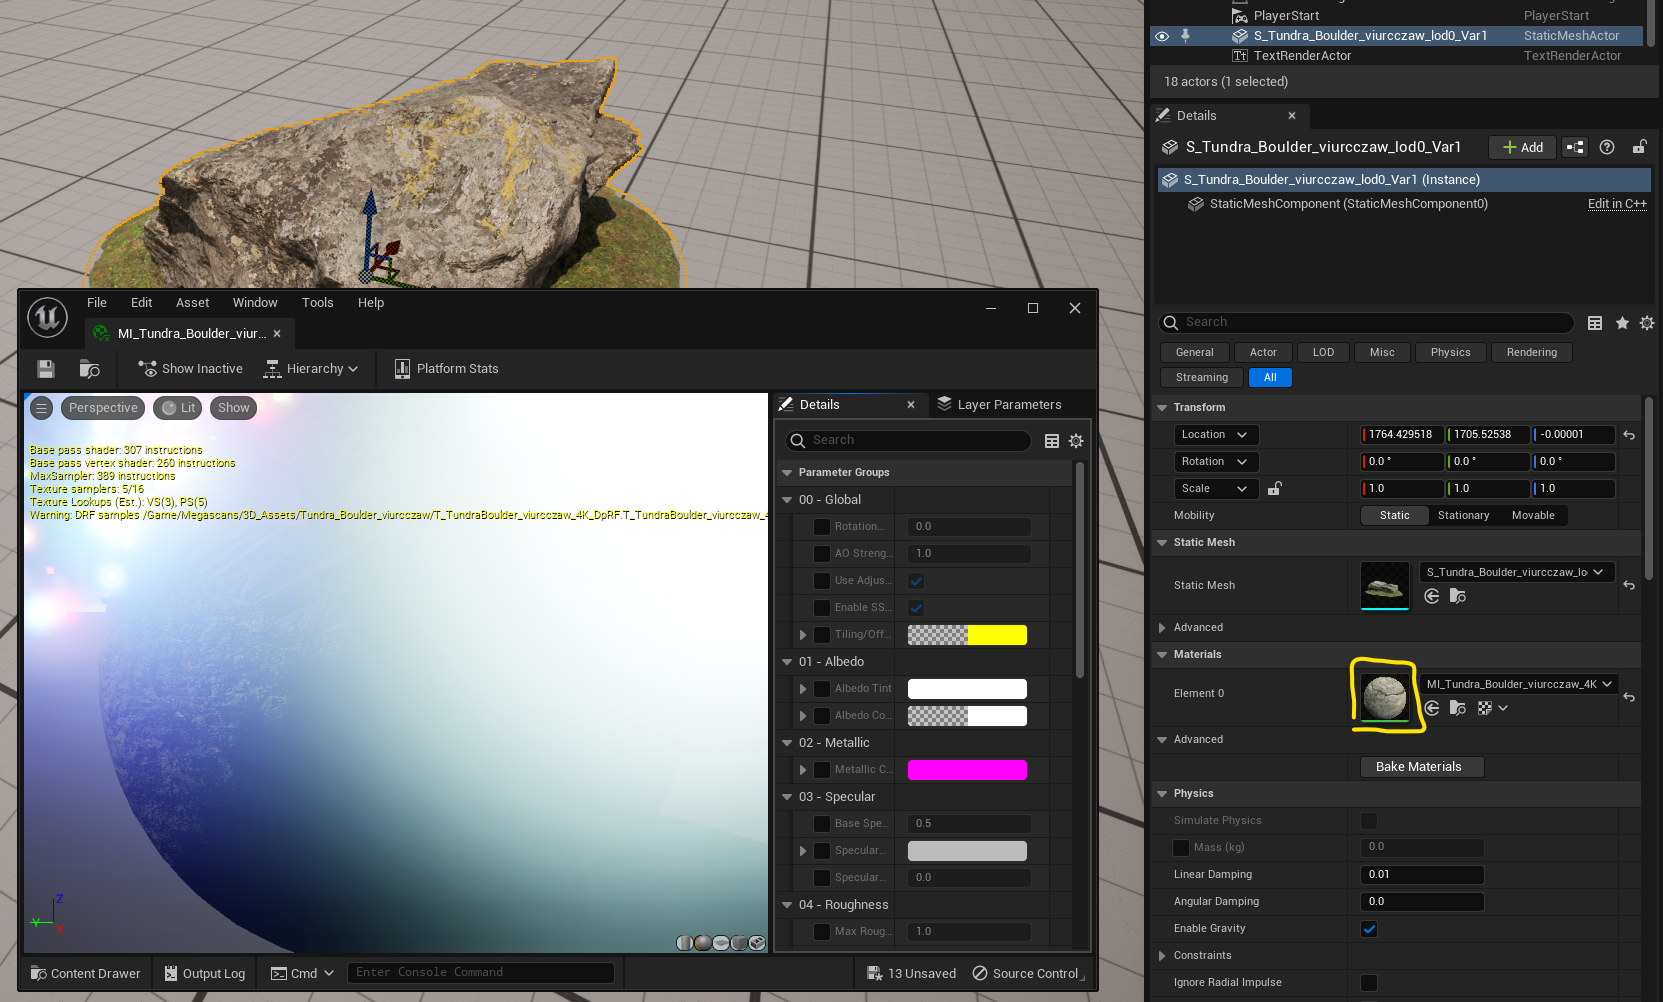
Task: Open Edit in C++ link
Action: coord(1617,204)
